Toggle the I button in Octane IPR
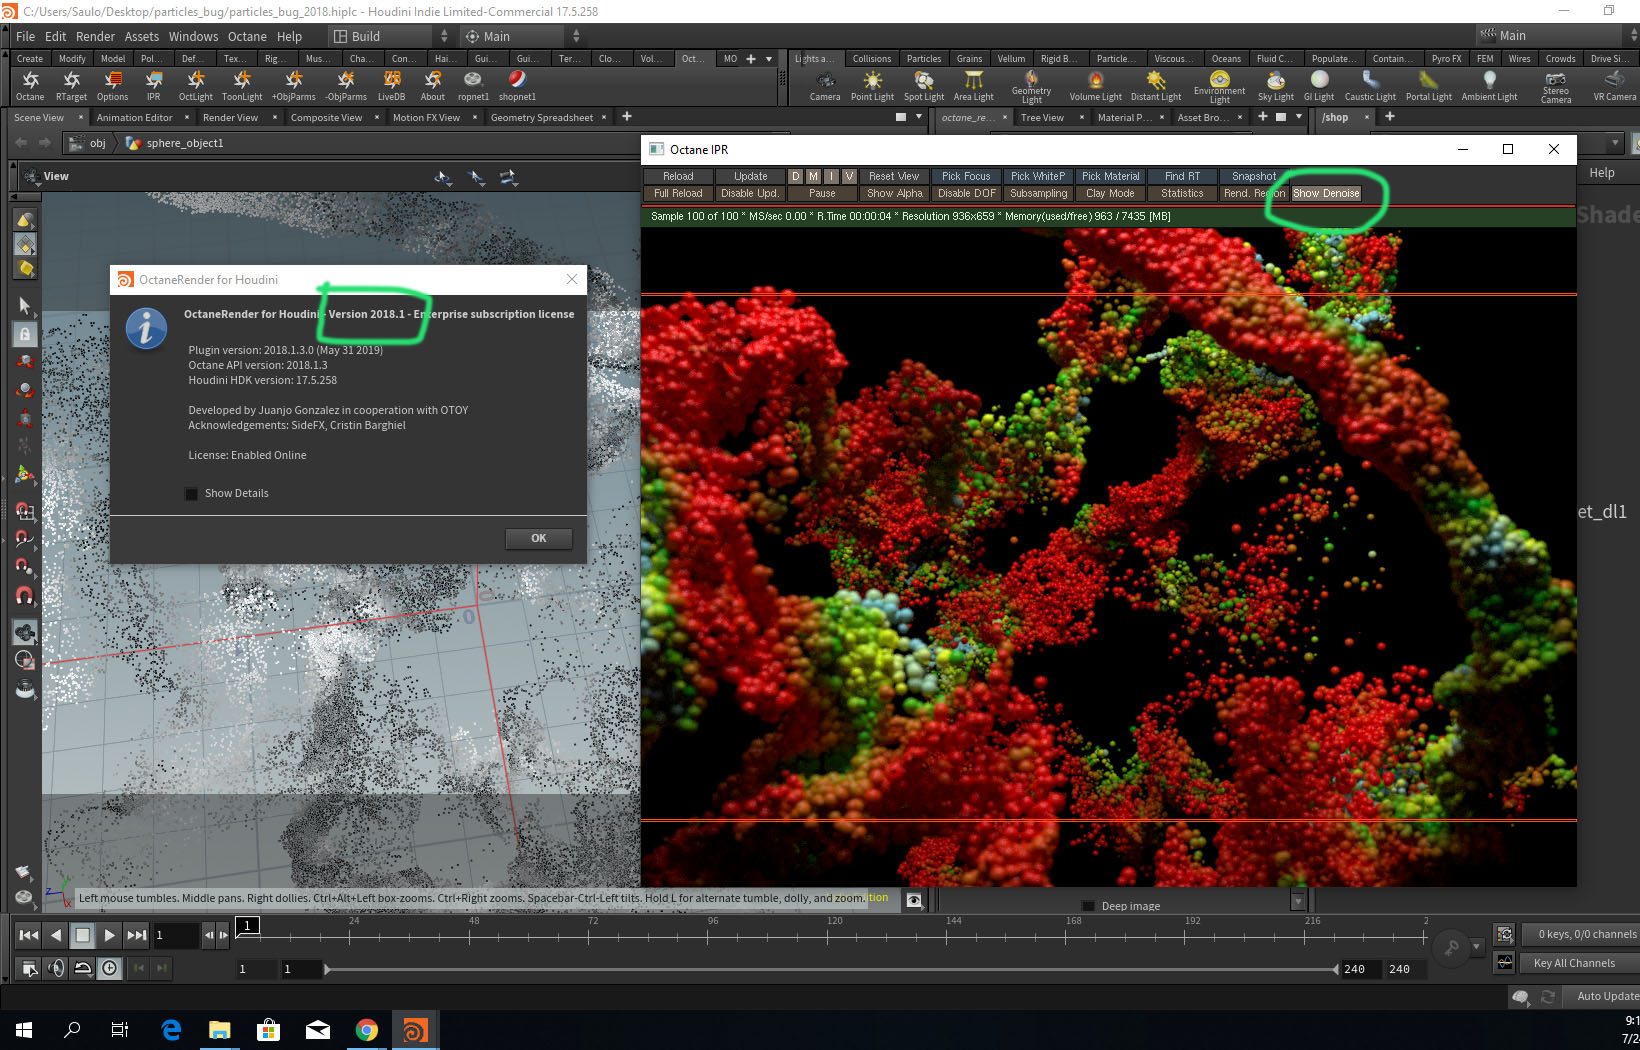Image resolution: width=1640 pixels, height=1050 pixels. [x=831, y=176]
